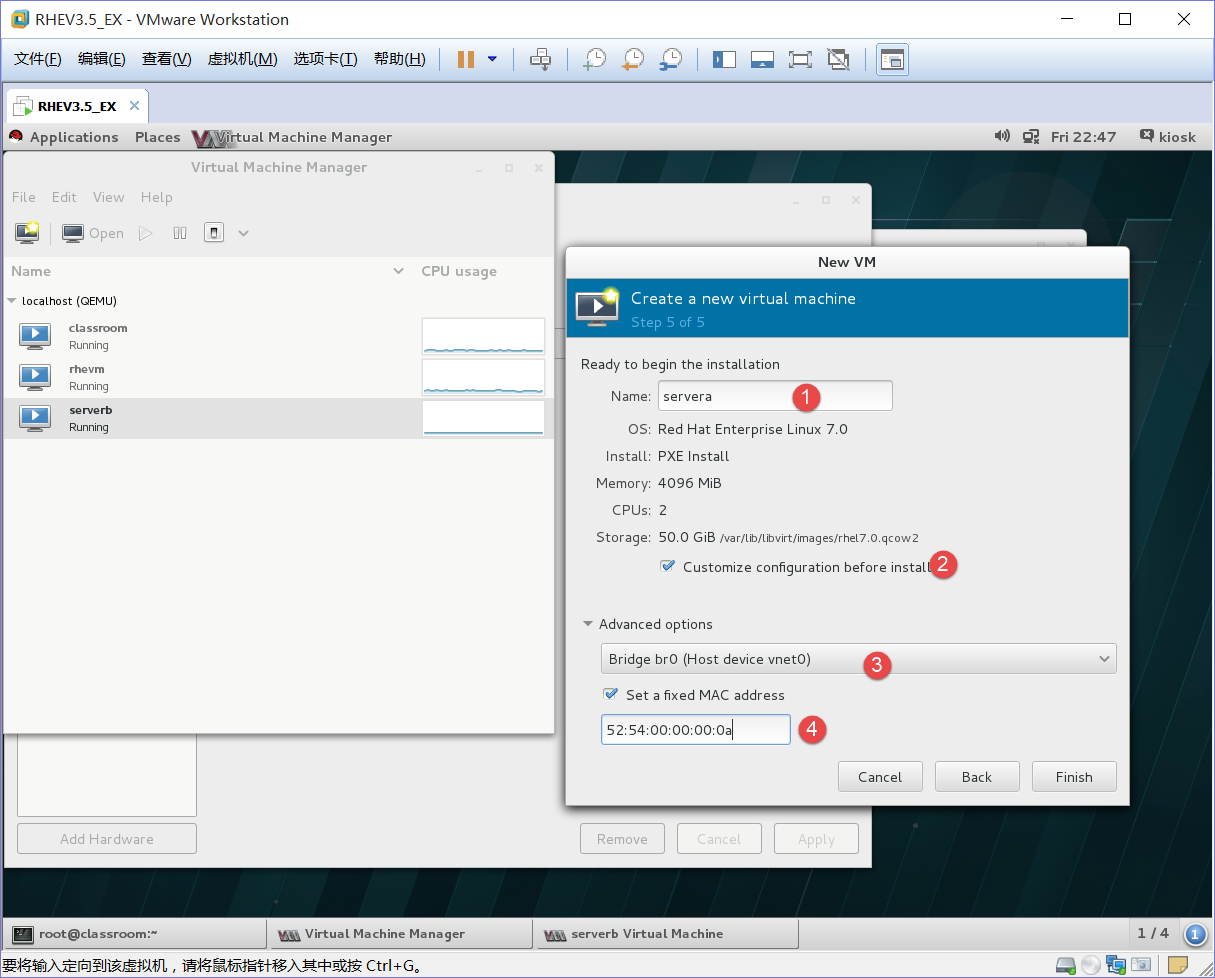1215x978 pixels.
Task: Select the classroom virtual machine
Action: (278, 336)
